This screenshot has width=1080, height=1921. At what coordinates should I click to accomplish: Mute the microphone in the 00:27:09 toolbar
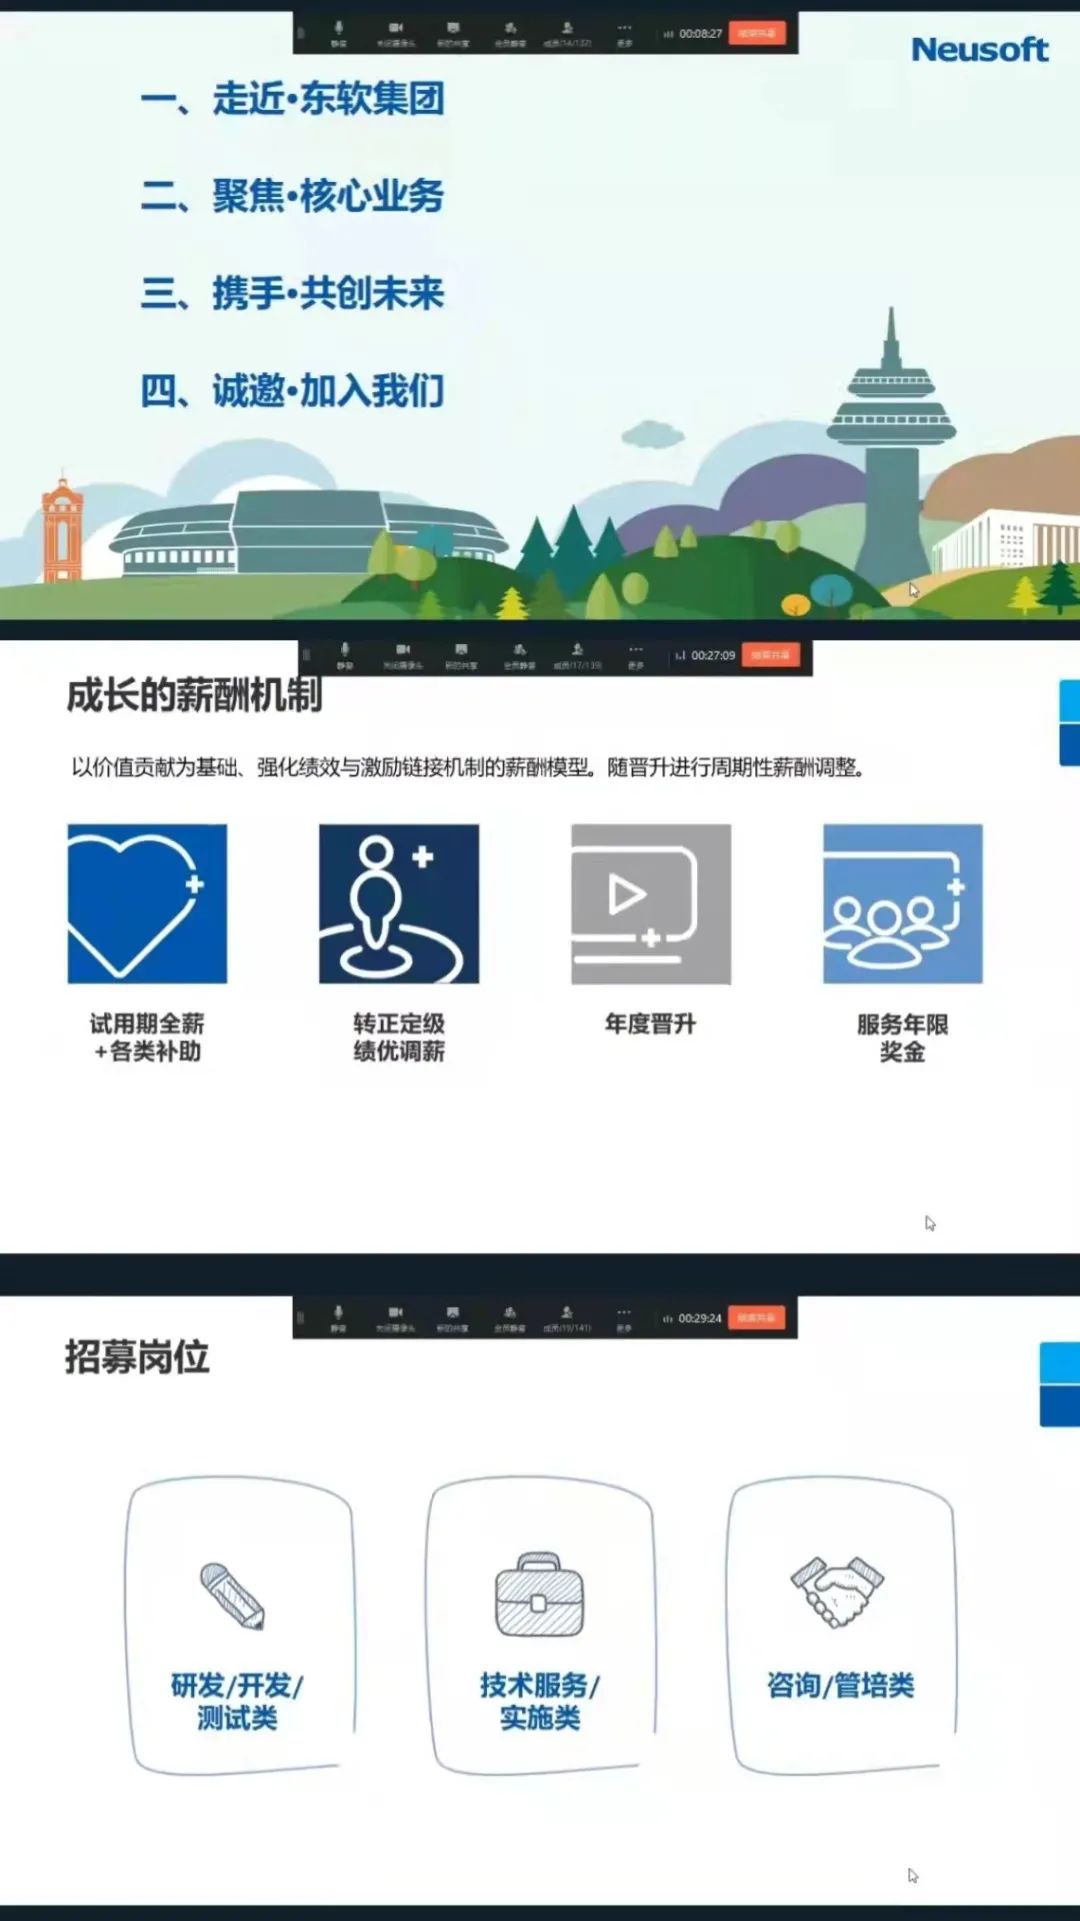tap(345, 654)
